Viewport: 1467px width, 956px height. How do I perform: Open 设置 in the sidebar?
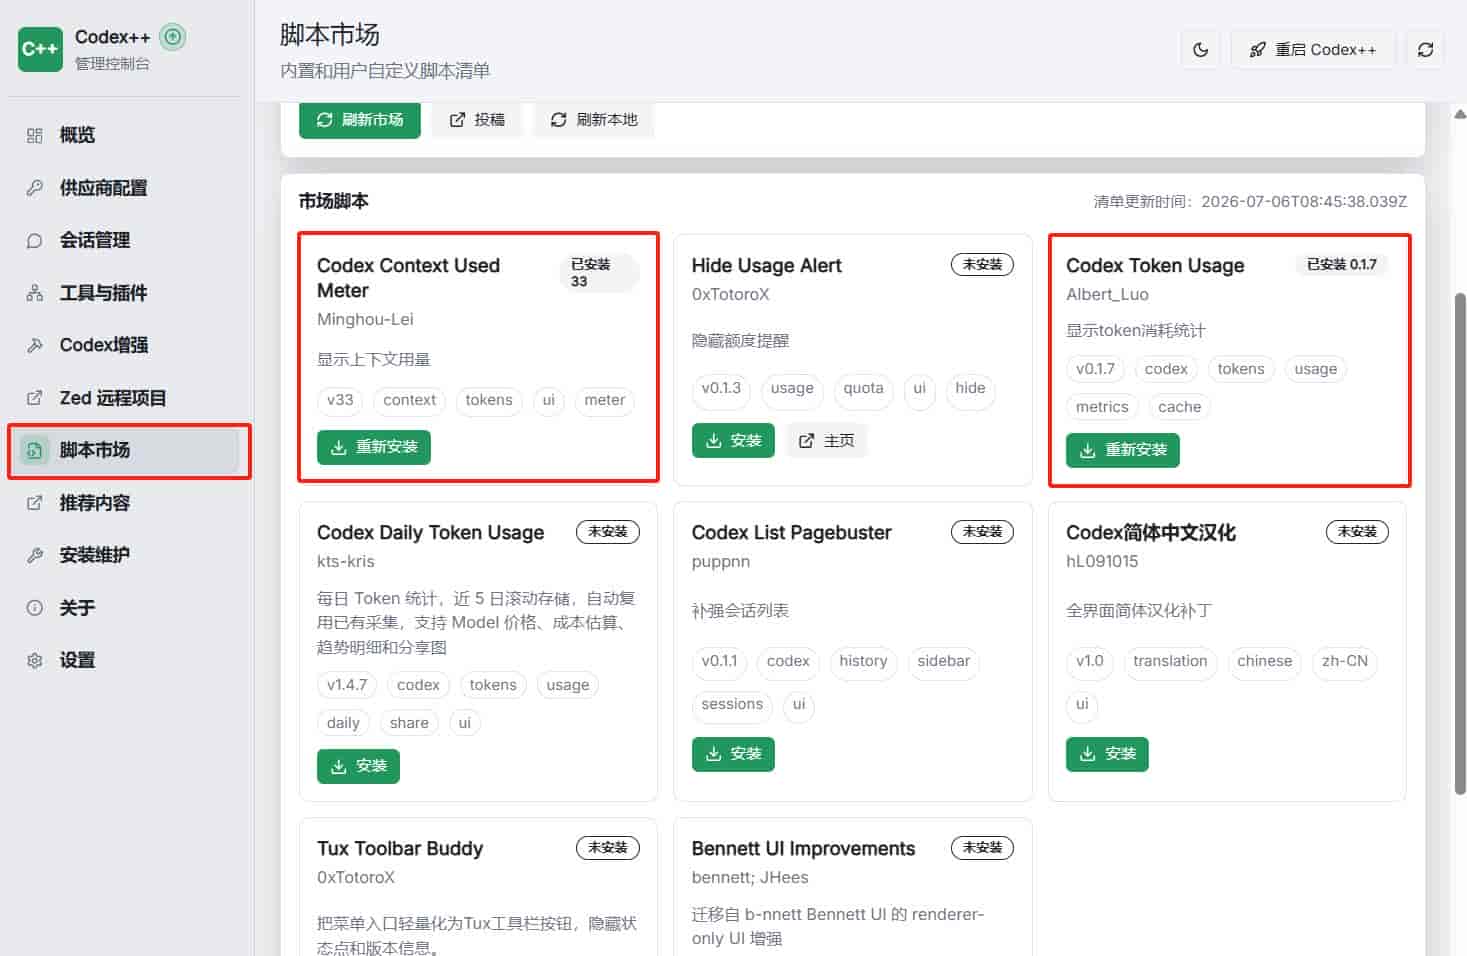(125, 660)
